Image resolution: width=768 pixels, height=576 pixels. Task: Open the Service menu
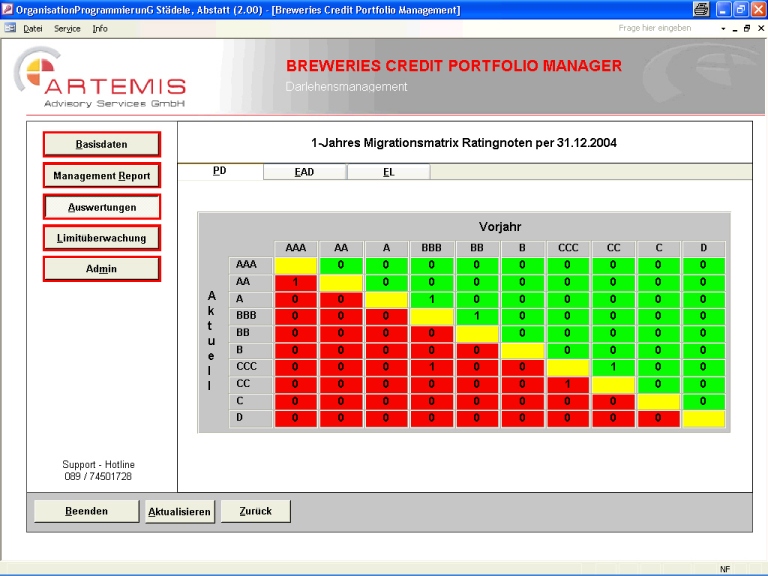67,28
